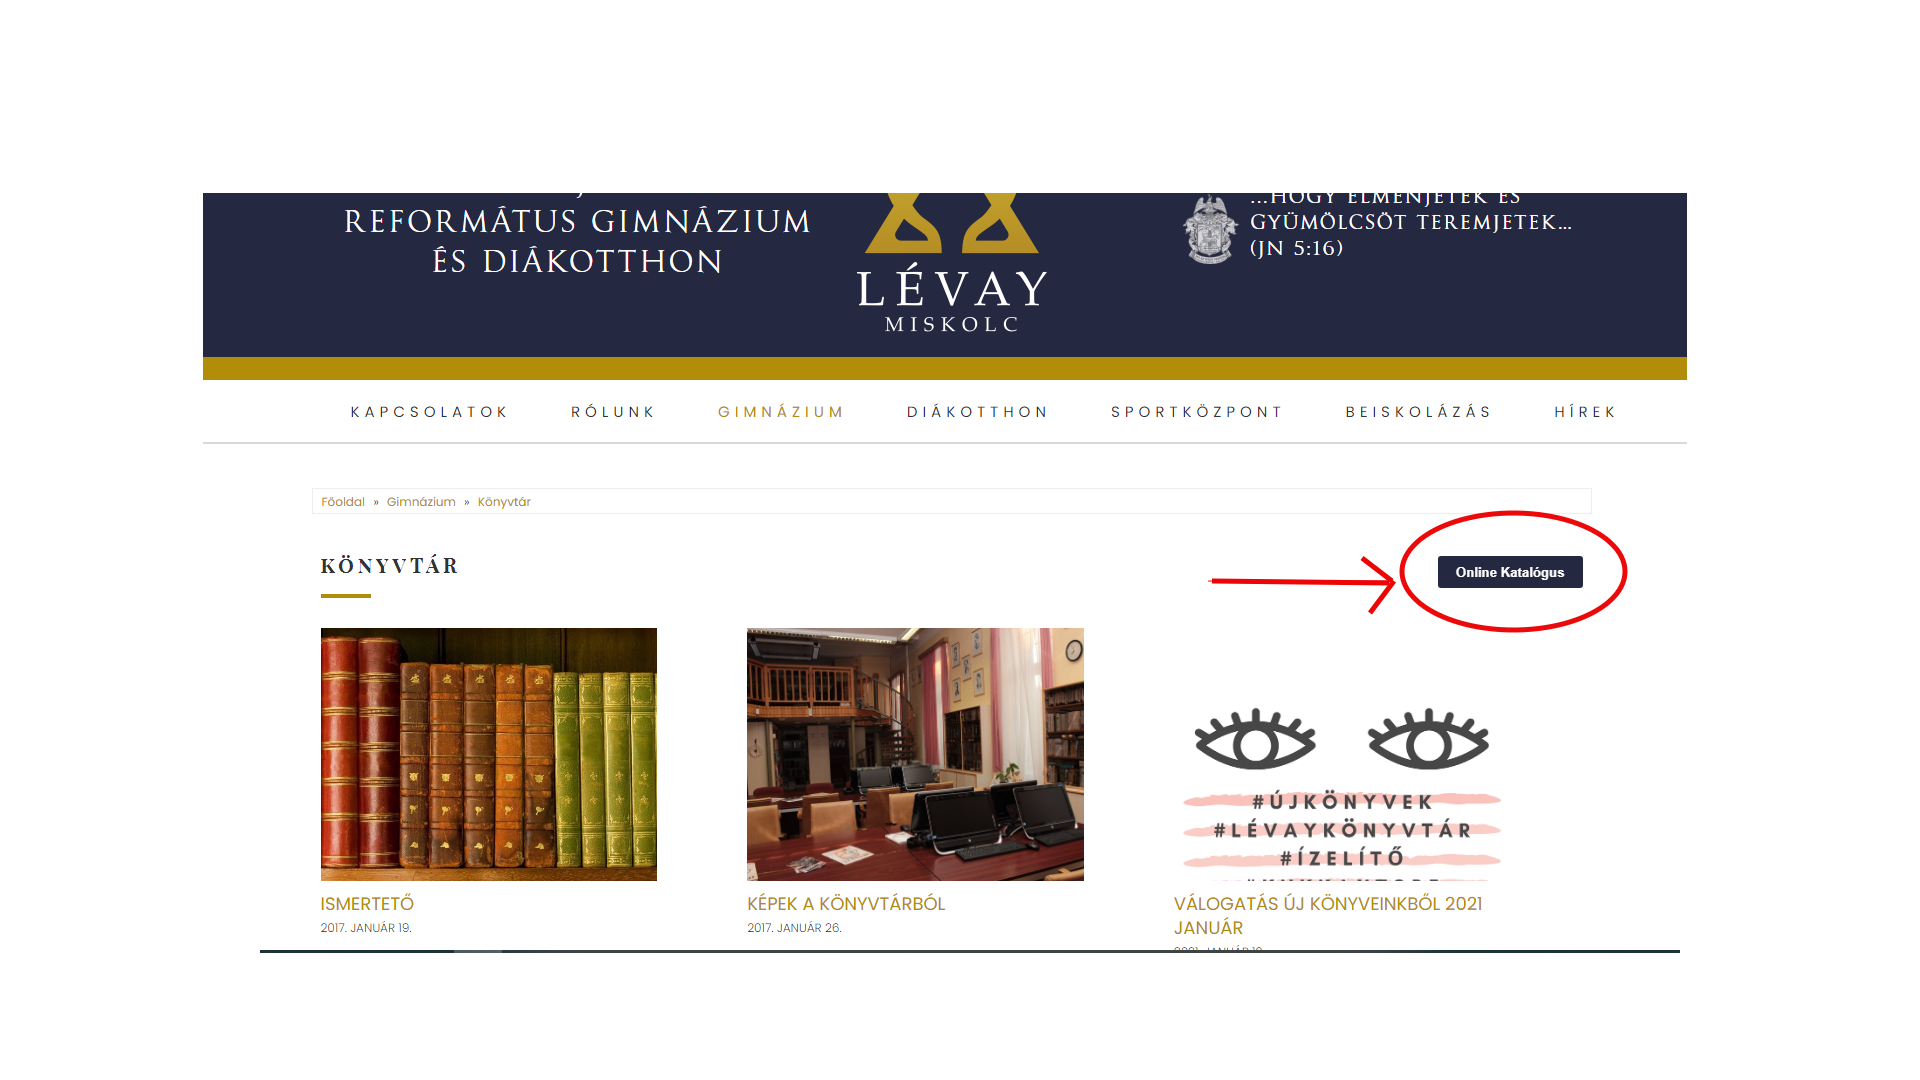Open the Hírek menu item
This screenshot has width=1920, height=1080.
click(x=1585, y=412)
